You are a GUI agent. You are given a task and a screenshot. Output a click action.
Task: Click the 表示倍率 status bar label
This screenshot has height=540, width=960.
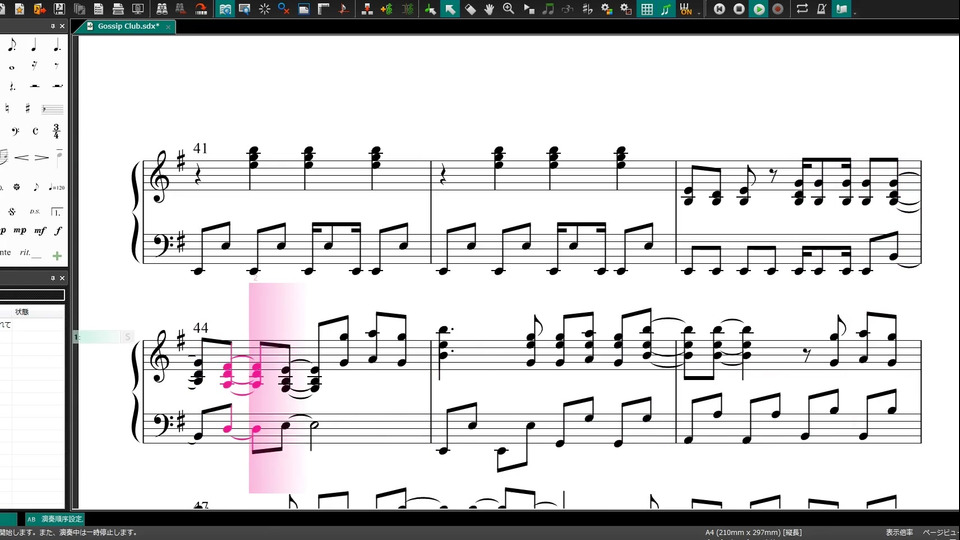pyautogui.click(x=899, y=533)
